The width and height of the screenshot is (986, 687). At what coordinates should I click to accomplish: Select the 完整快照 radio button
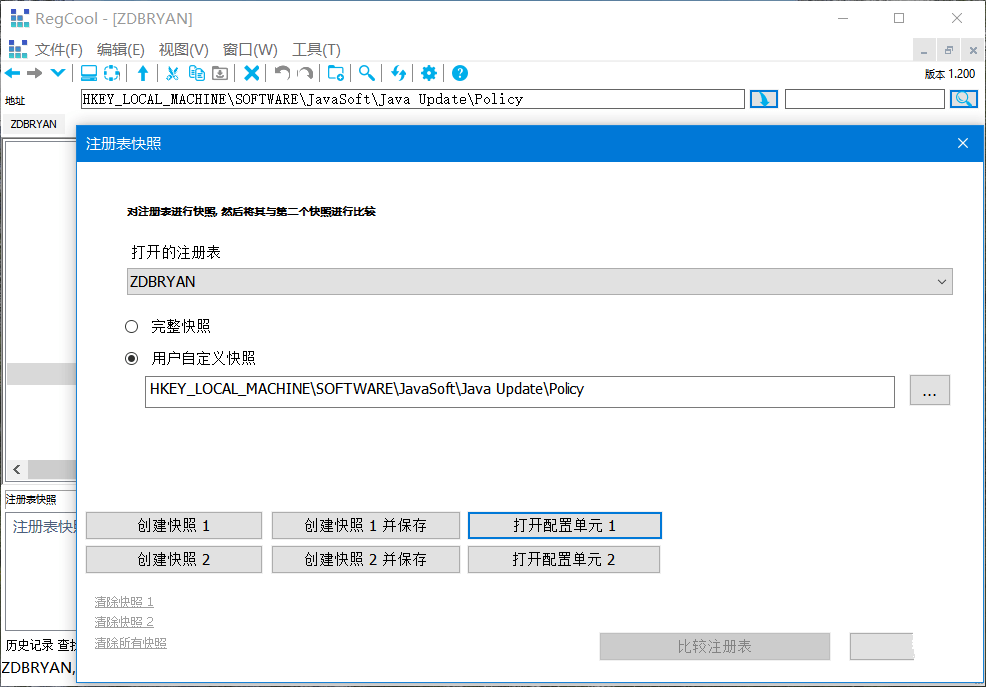click(x=131, y=326)
